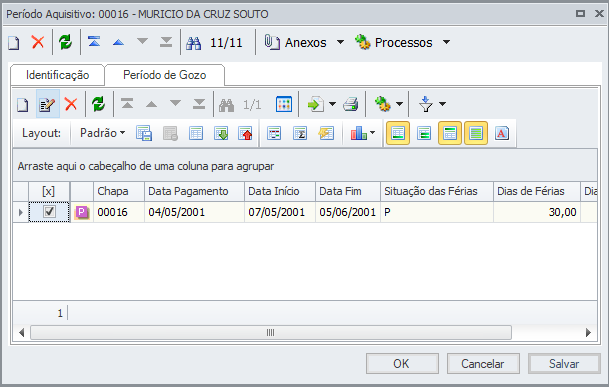
Task: Go to previous record (blue up arrow)
Action: [118, 42]
